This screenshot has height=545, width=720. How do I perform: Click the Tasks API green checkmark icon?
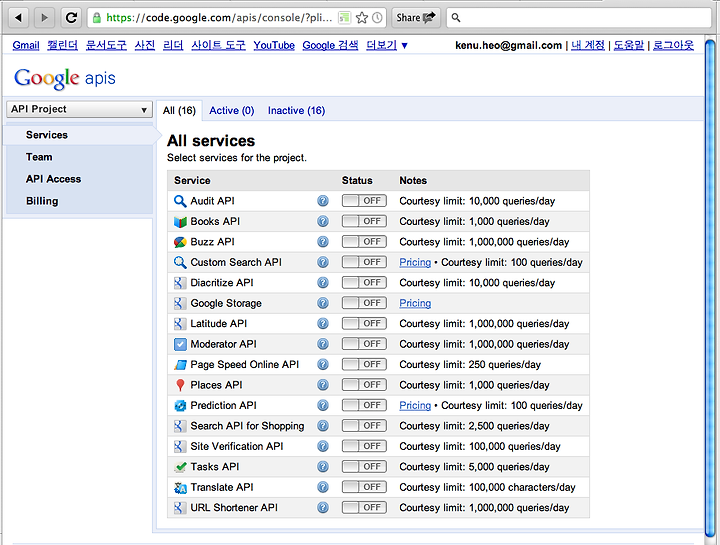pos(180,467)
